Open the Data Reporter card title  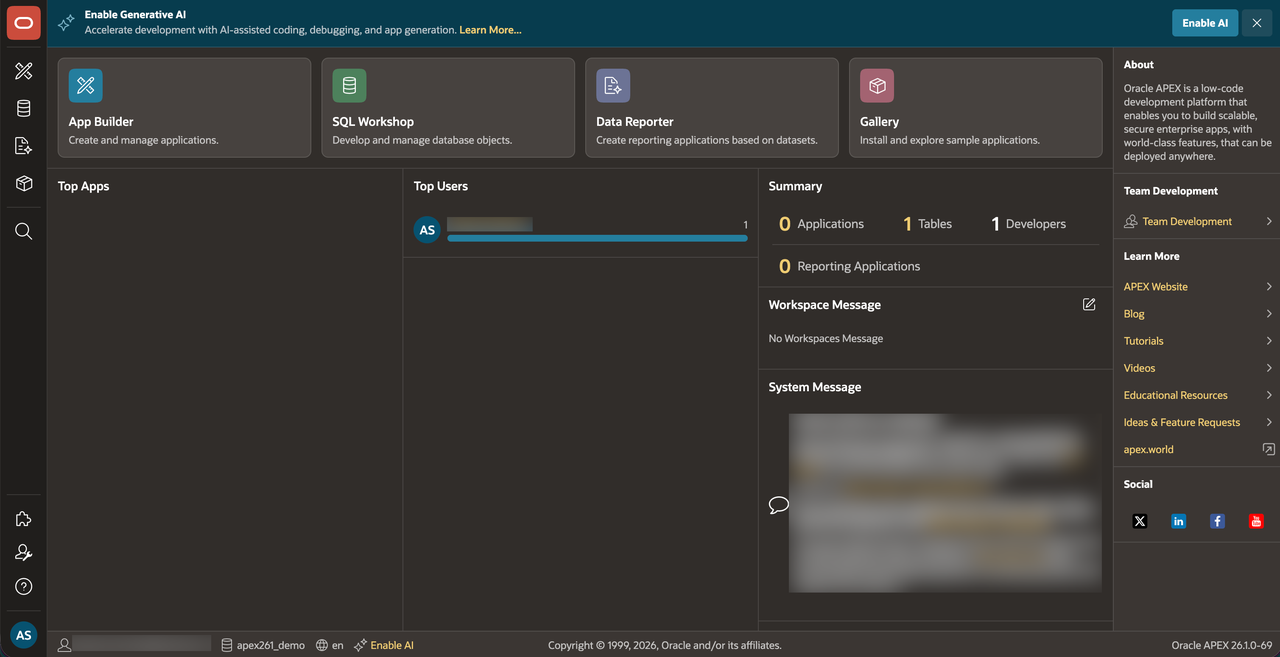635,121
